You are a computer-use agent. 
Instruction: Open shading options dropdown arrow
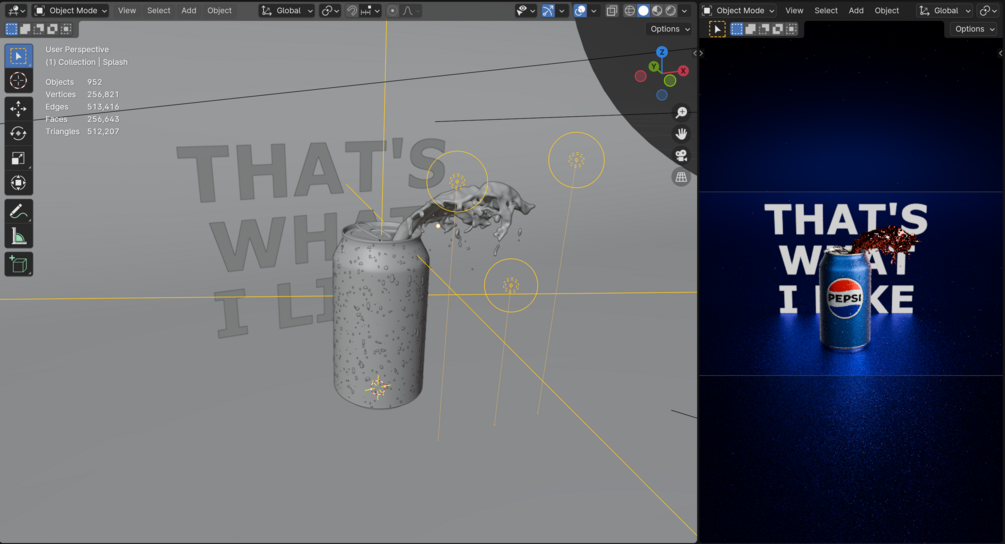click(685, 10)
